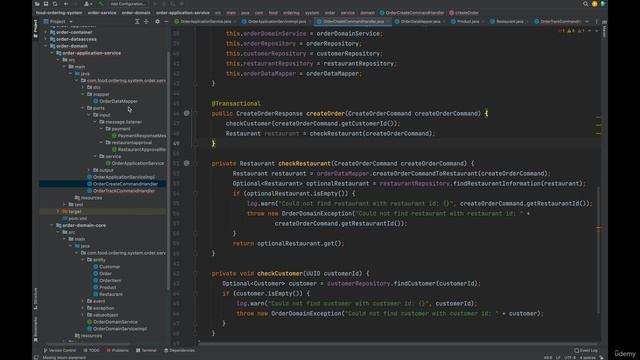Image resolution: width=640 pixels, height=360 pixels.
Task: Select OrderApplicationServiceImpl in tree
Action: [x=121, y=177]
